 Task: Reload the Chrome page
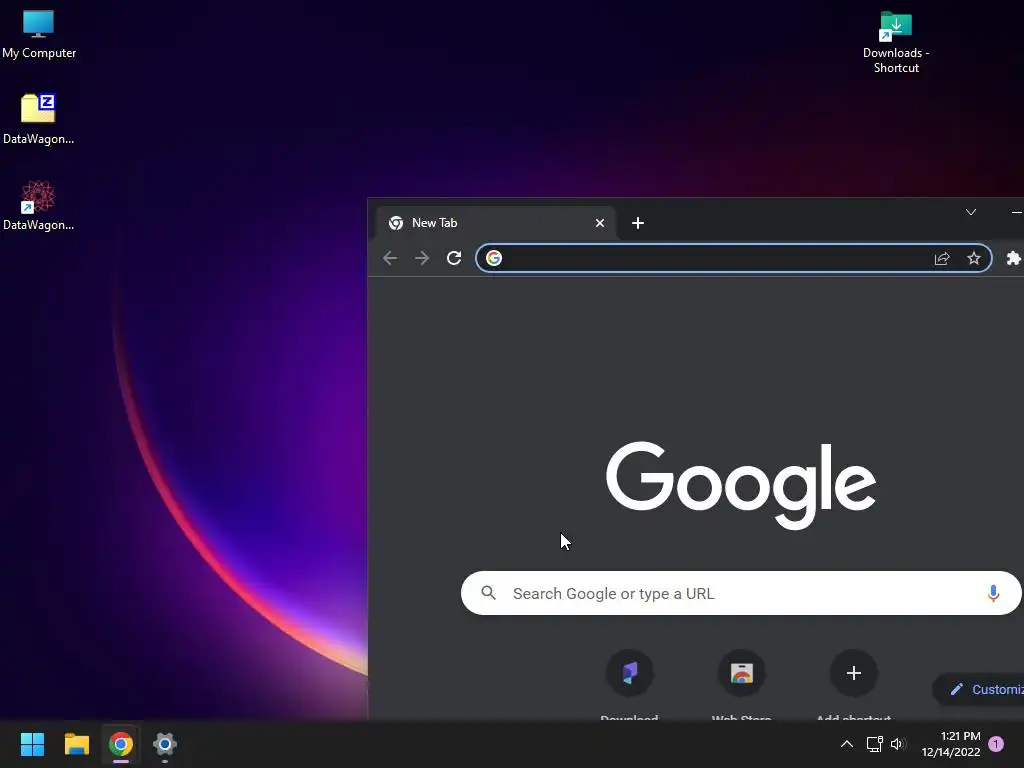click(454, 258)
